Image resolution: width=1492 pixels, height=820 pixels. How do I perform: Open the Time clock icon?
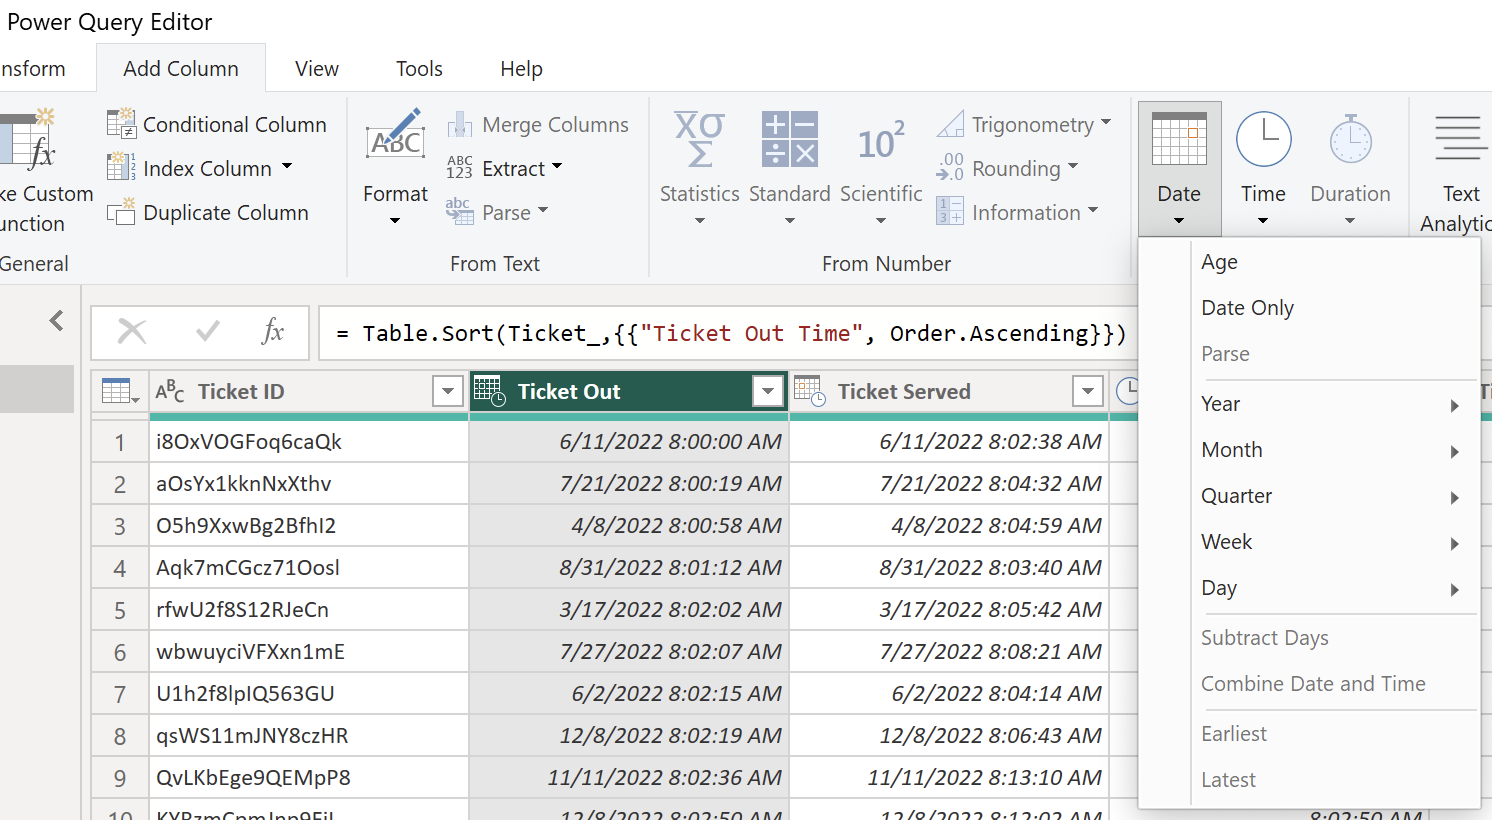pos(1263,139)
